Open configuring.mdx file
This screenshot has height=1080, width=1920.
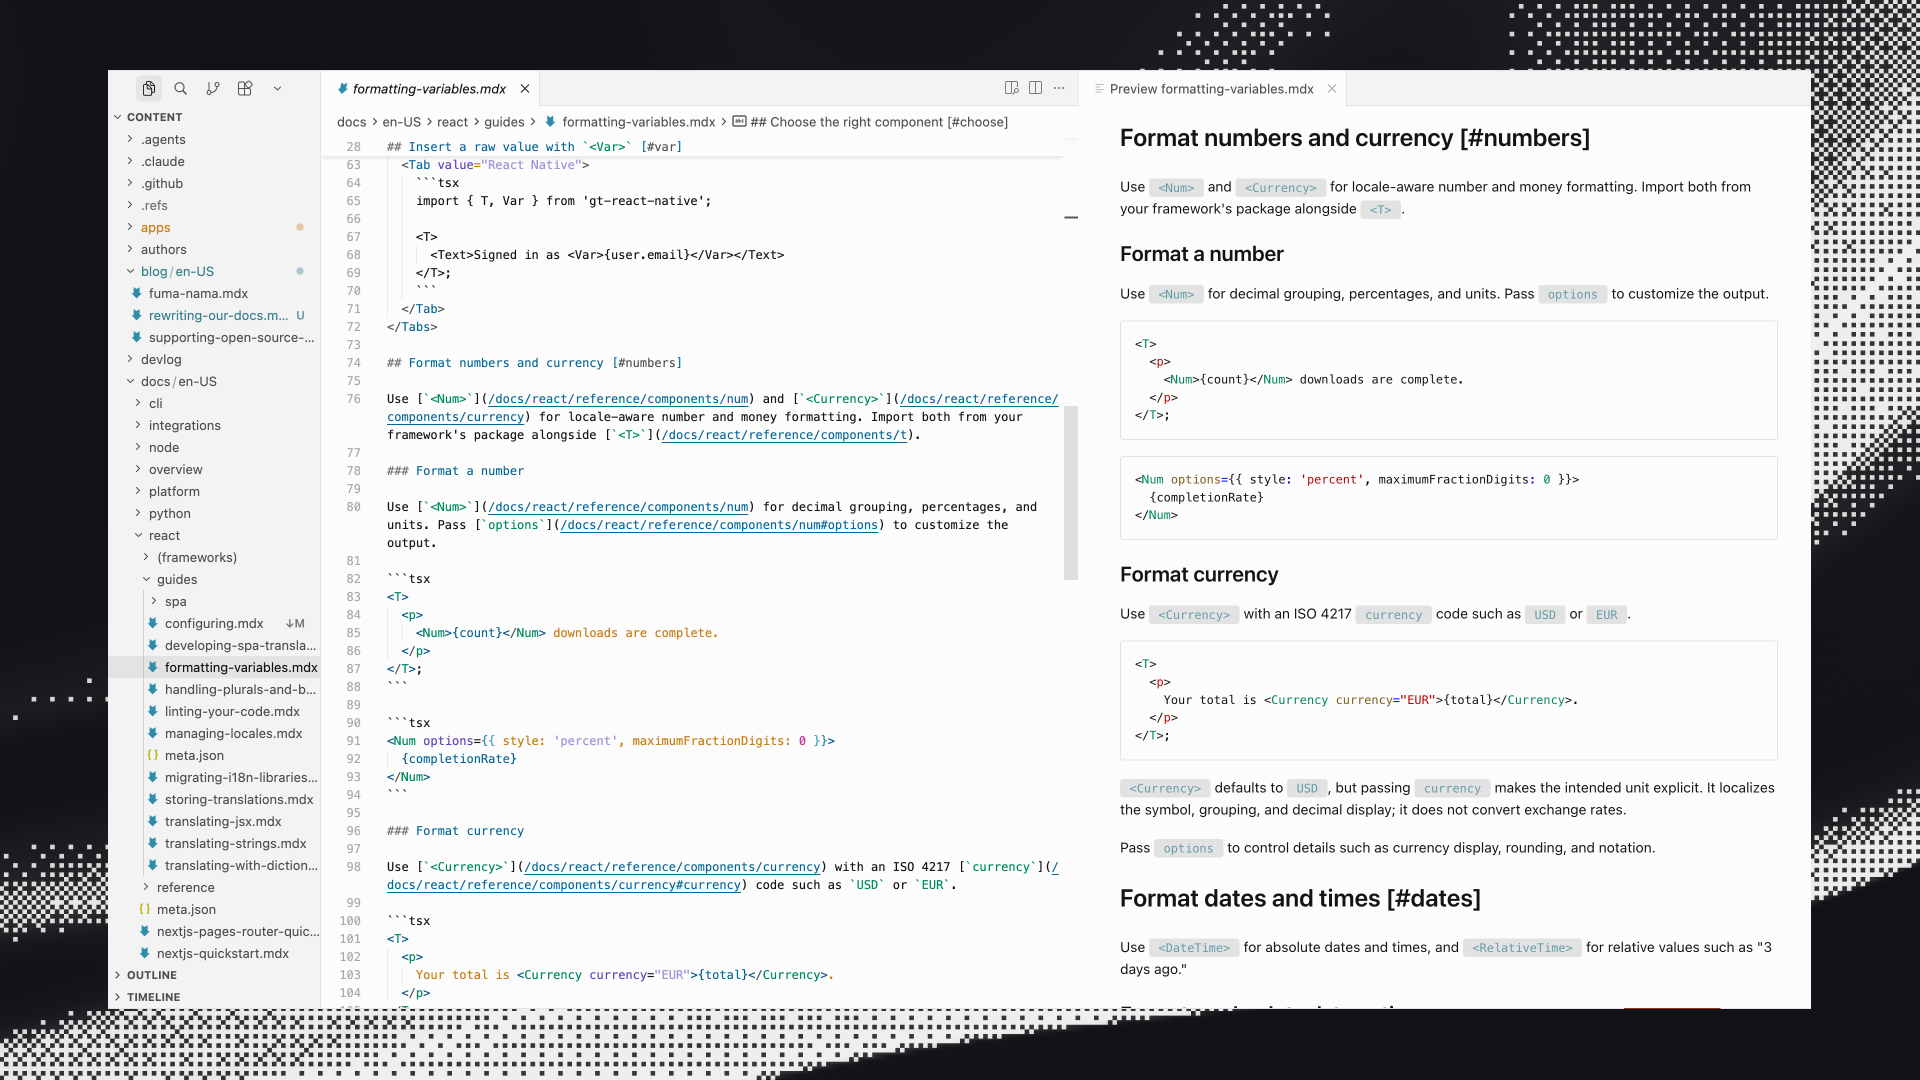[214, 624]
